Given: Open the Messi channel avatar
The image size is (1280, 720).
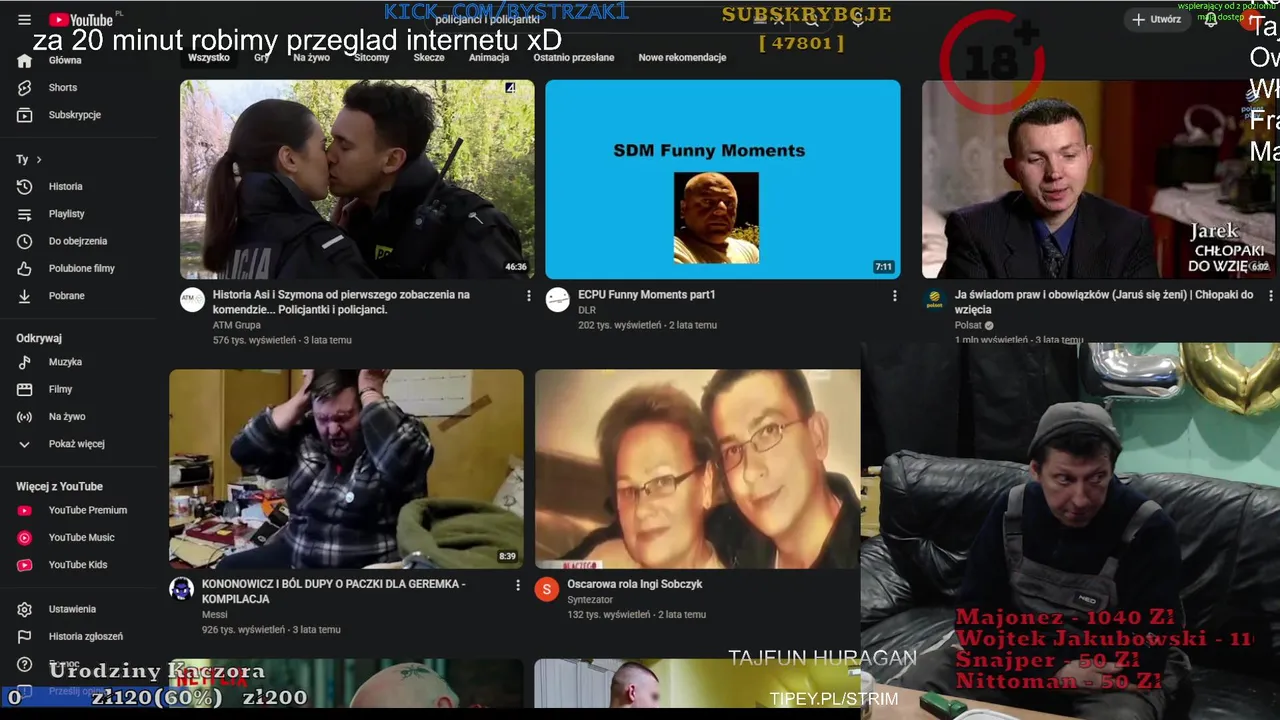Looking at the screenshot, I should click(x=181, y=588).
